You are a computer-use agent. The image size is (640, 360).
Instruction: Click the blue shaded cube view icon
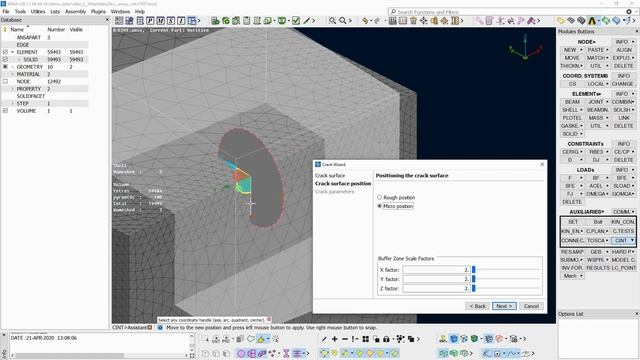tap(453, 339)
